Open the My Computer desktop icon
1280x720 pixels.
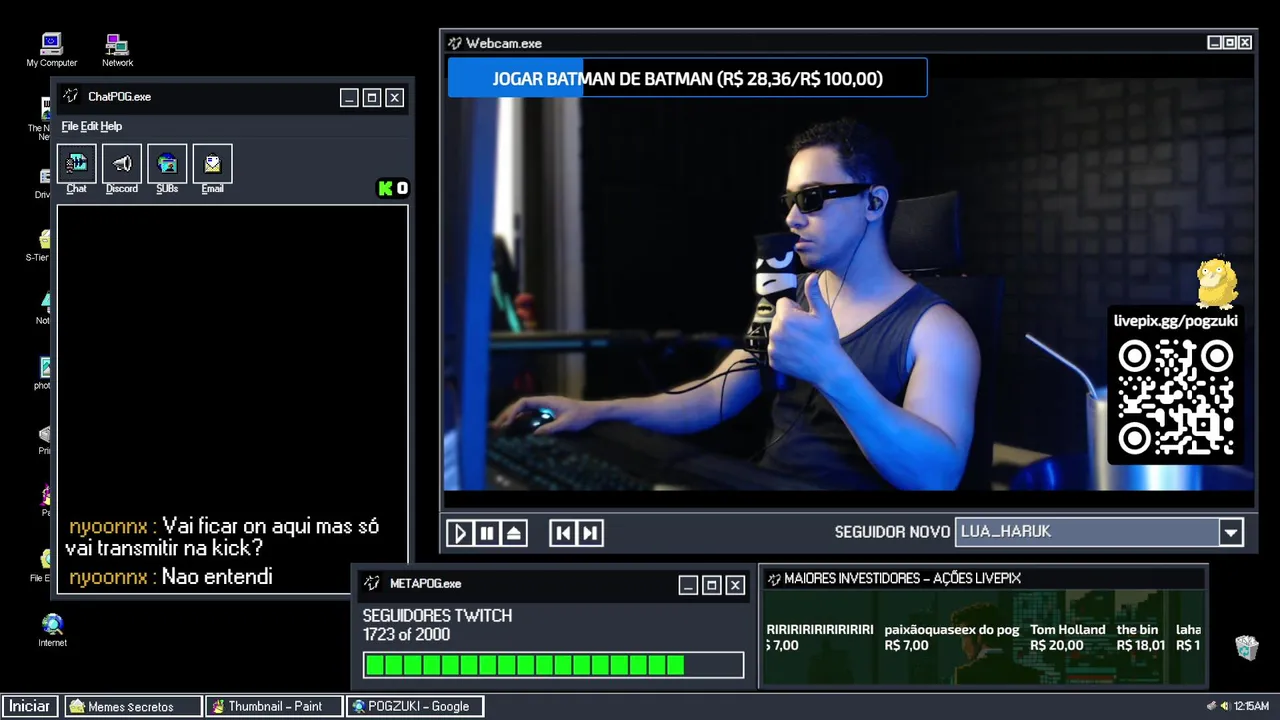tap(51, 49)
